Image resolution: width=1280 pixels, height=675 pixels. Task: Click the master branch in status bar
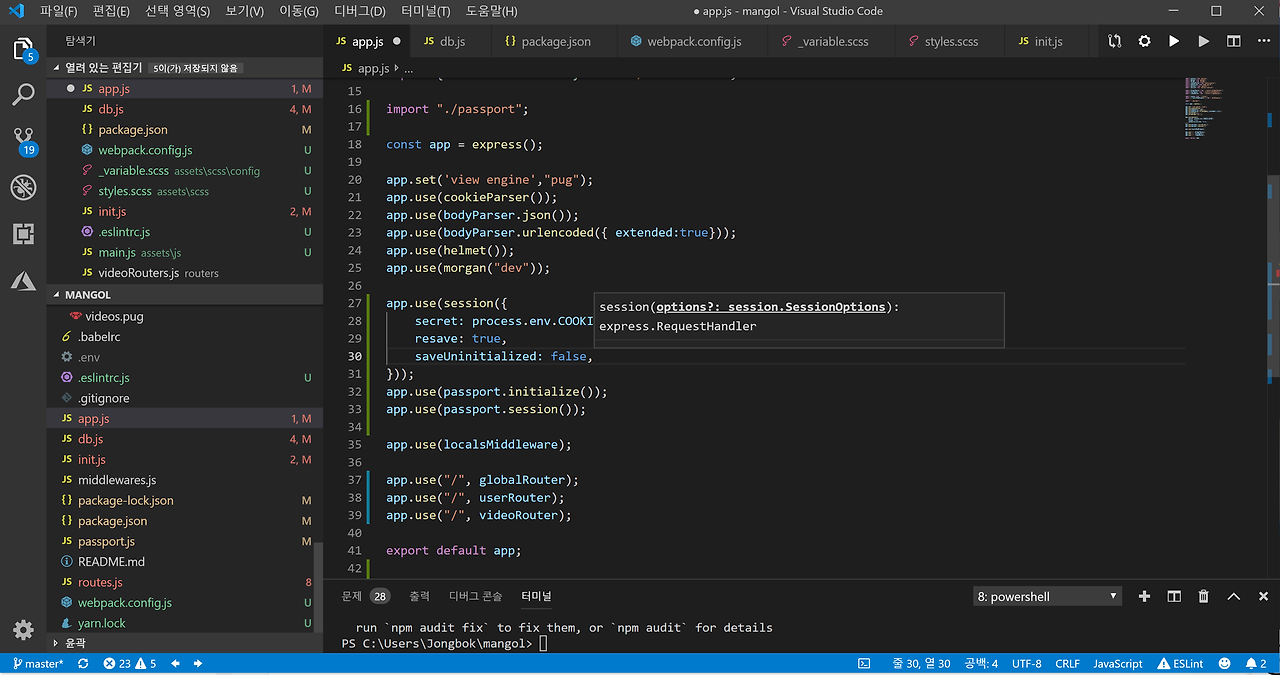coord(37,663)
